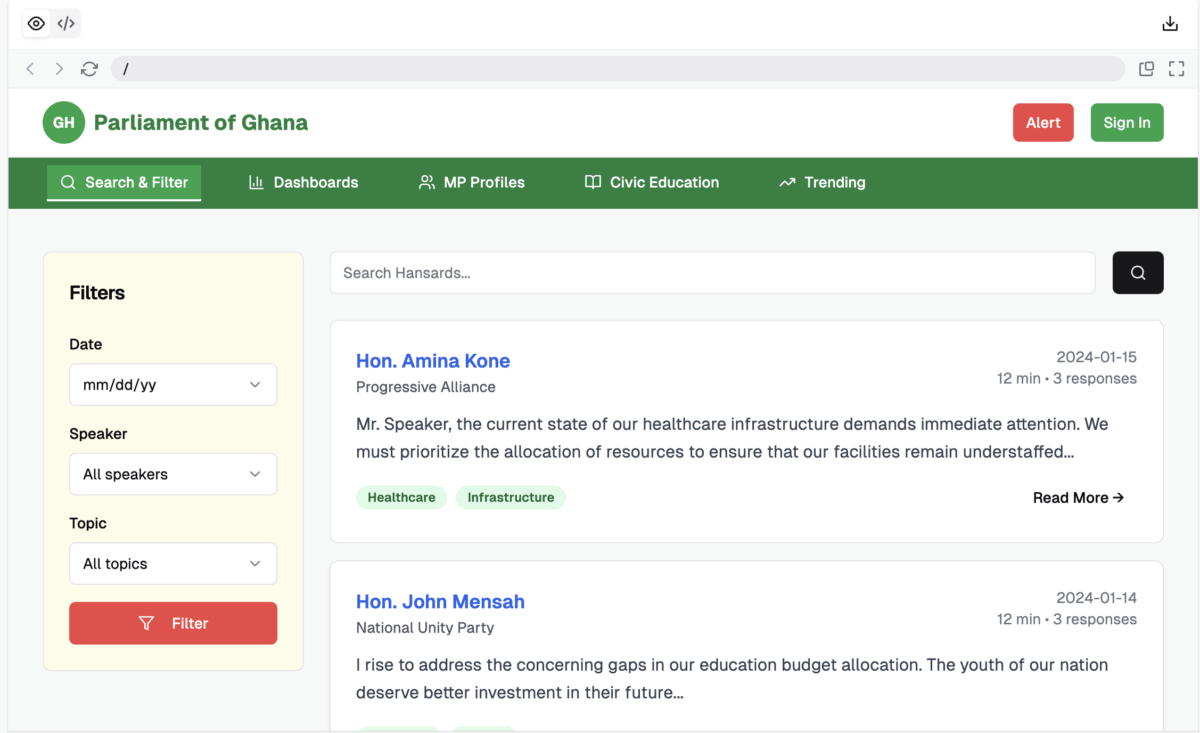Click the Speaker label in Filters
The height and width of the screenshot is (733, 1200).
(98, 434)
